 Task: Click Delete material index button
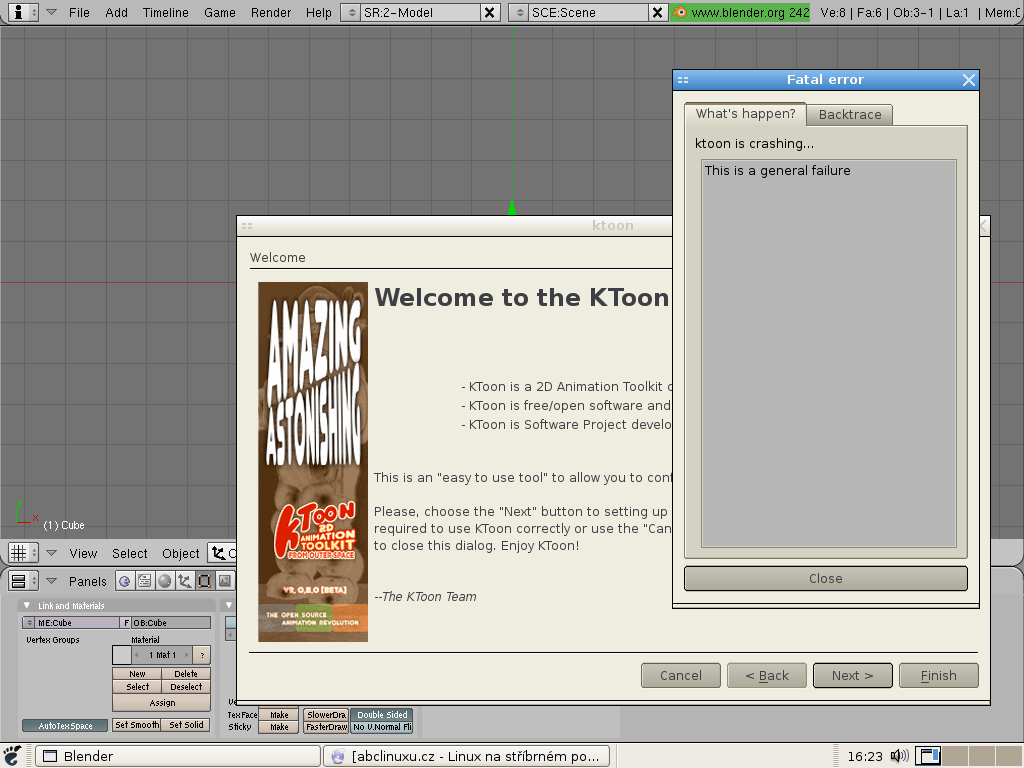coord(186,674)
